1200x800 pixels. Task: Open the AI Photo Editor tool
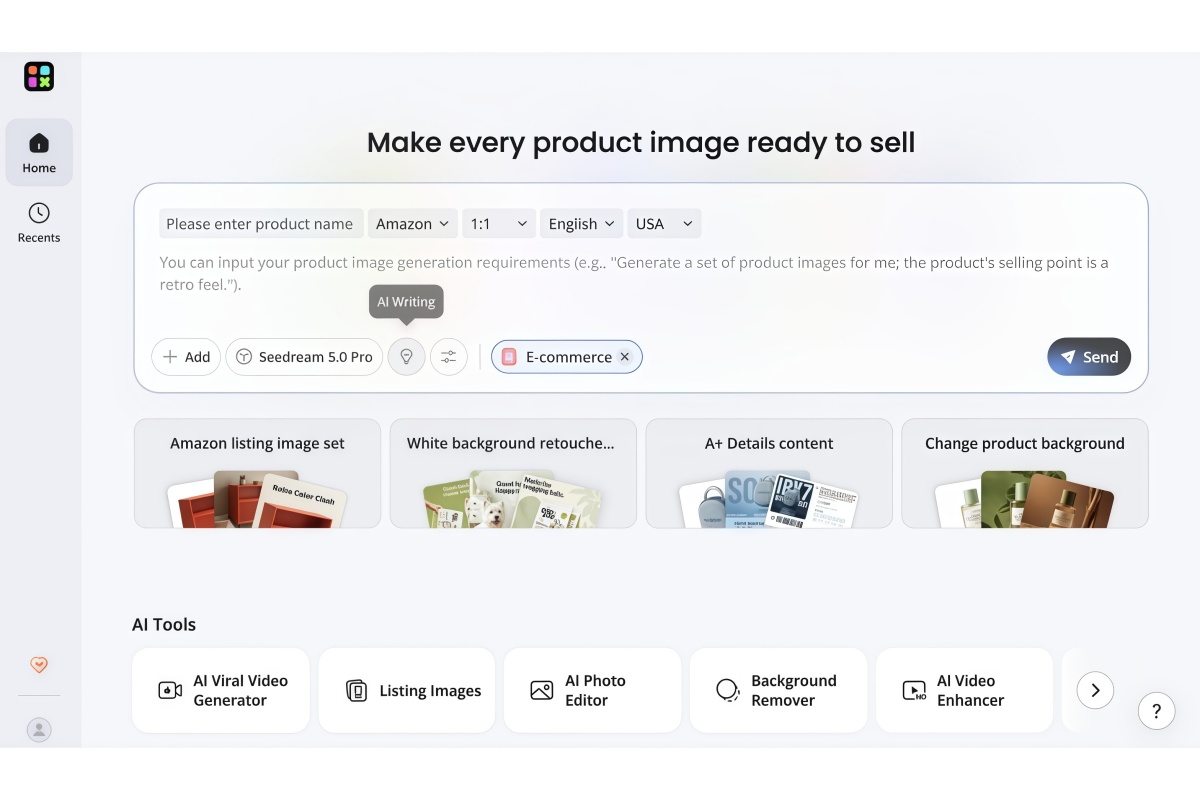click(x=593, y=690)
